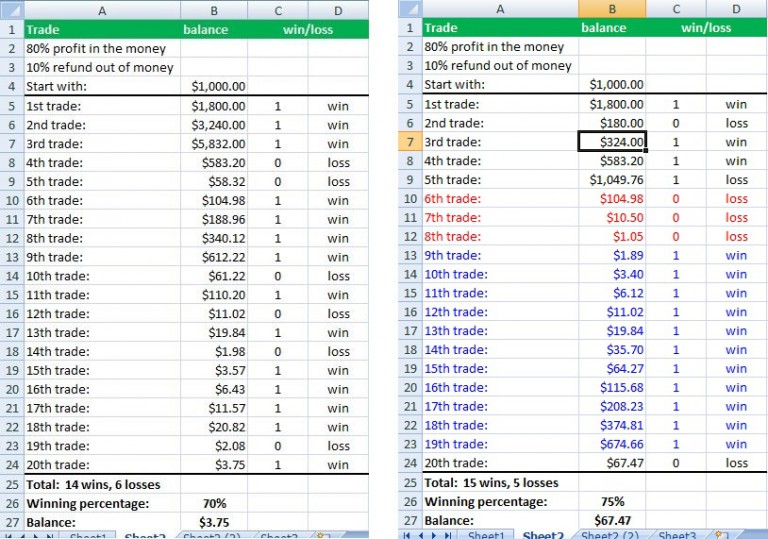768x539 pixels.
Task: Click Insert Worksheet icon in right workbook
Action: tap(721, 535)
